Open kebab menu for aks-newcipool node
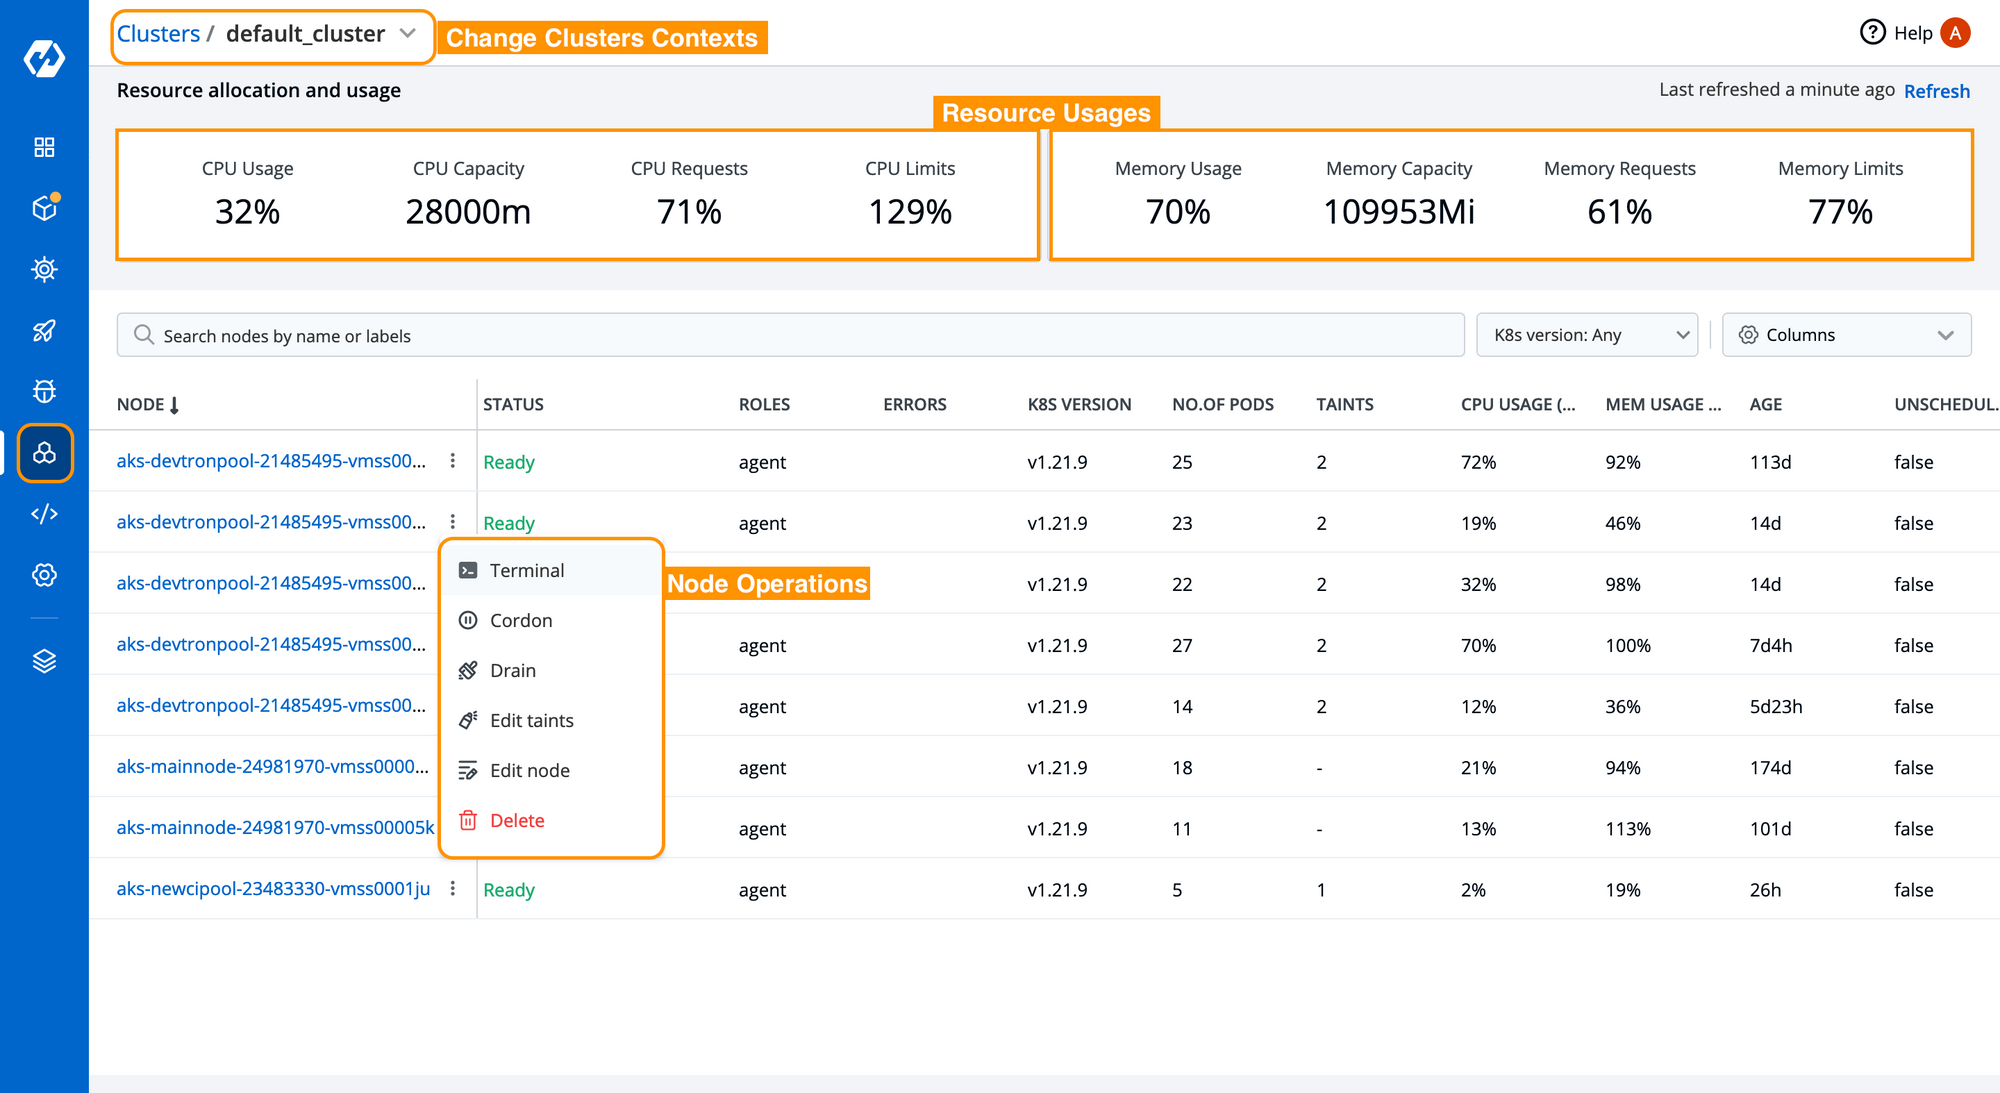Viewport: 2000px width, 1093px height. pos(453,888)
